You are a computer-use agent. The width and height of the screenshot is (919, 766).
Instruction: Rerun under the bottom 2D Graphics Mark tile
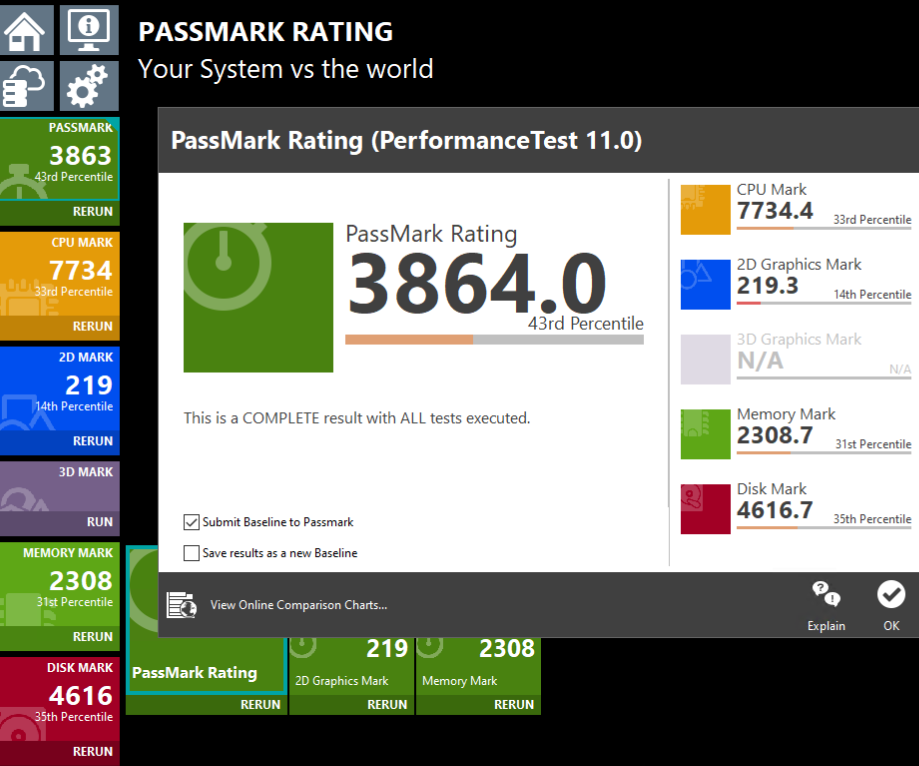[x=387, y=705]
